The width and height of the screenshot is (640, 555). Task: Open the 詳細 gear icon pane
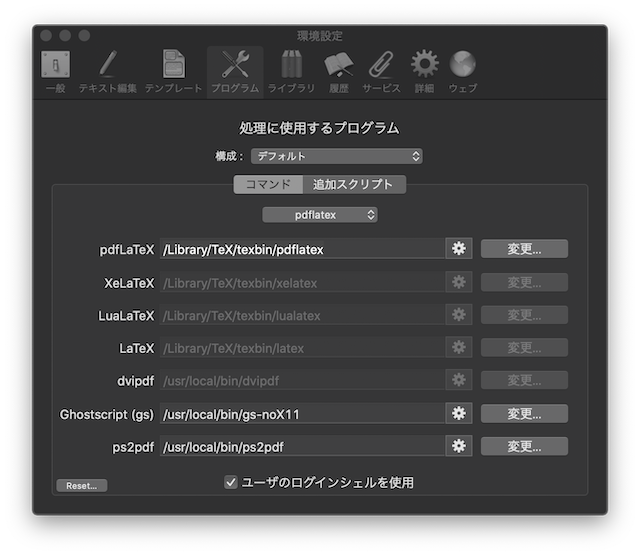[425, 70]
